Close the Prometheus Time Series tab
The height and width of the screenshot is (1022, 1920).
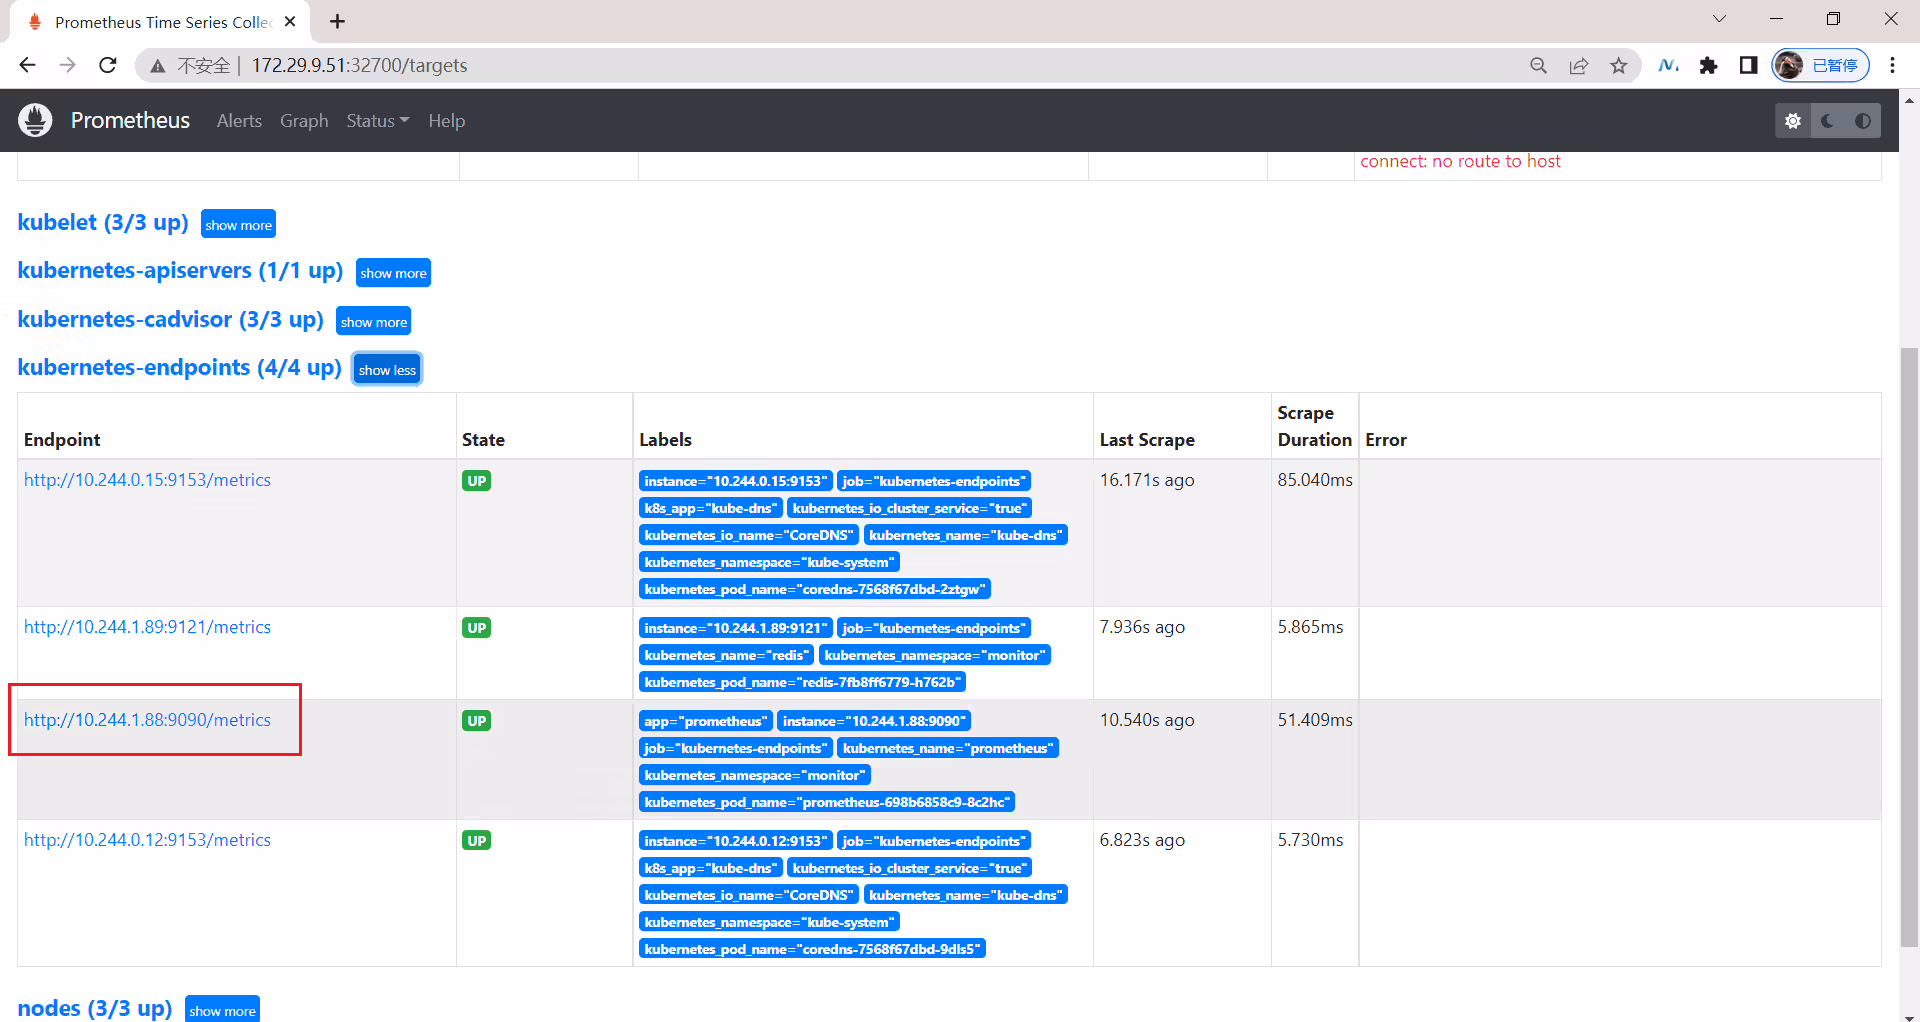coord(290,21)
